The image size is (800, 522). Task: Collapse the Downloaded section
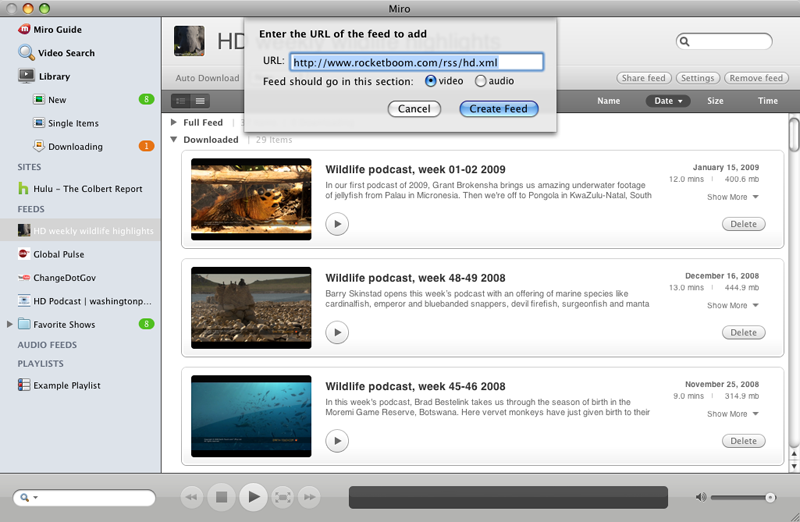click(174, 140)
